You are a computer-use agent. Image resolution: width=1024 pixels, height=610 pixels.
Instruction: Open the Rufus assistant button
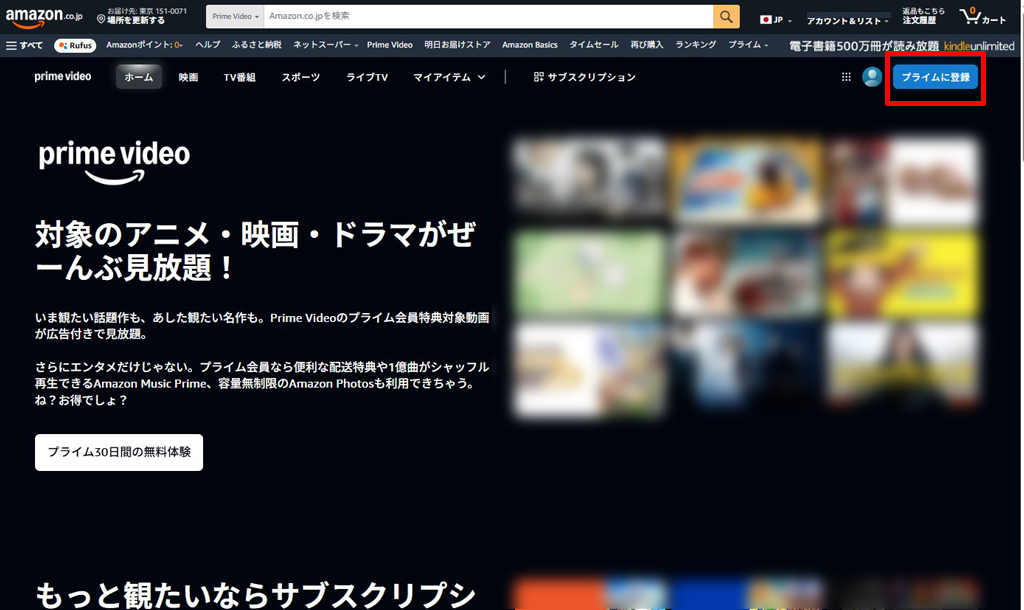pyautogui.click(x=75, y=45)
